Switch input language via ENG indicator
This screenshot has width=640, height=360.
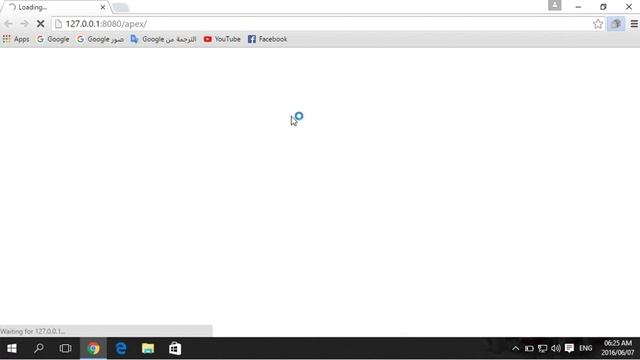point(586,349)
